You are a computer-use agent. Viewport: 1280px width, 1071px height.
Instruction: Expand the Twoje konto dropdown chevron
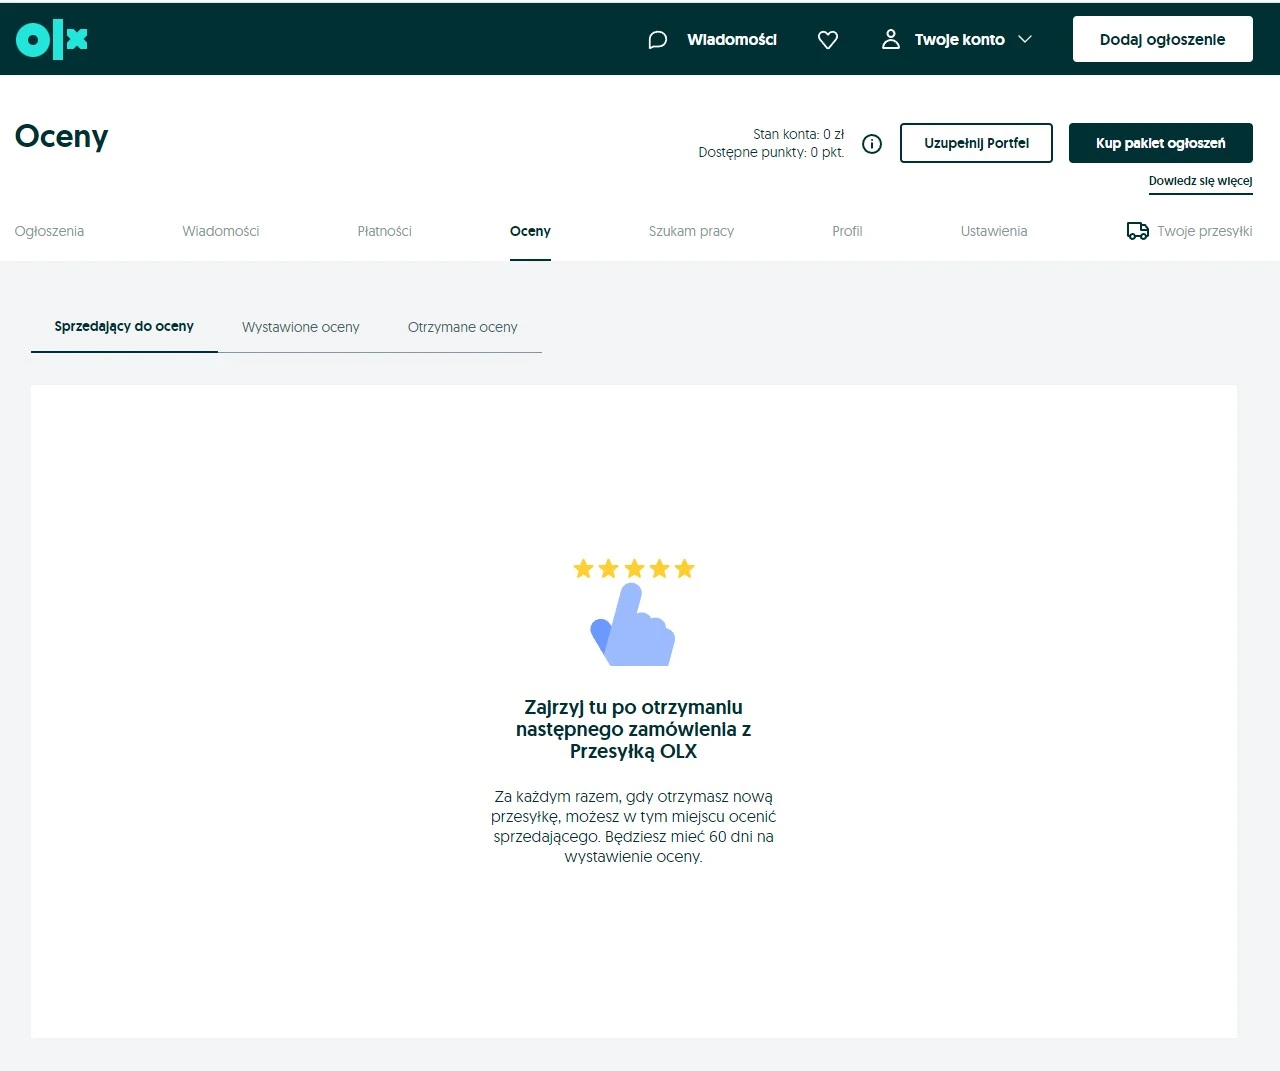coord(1025,39)
